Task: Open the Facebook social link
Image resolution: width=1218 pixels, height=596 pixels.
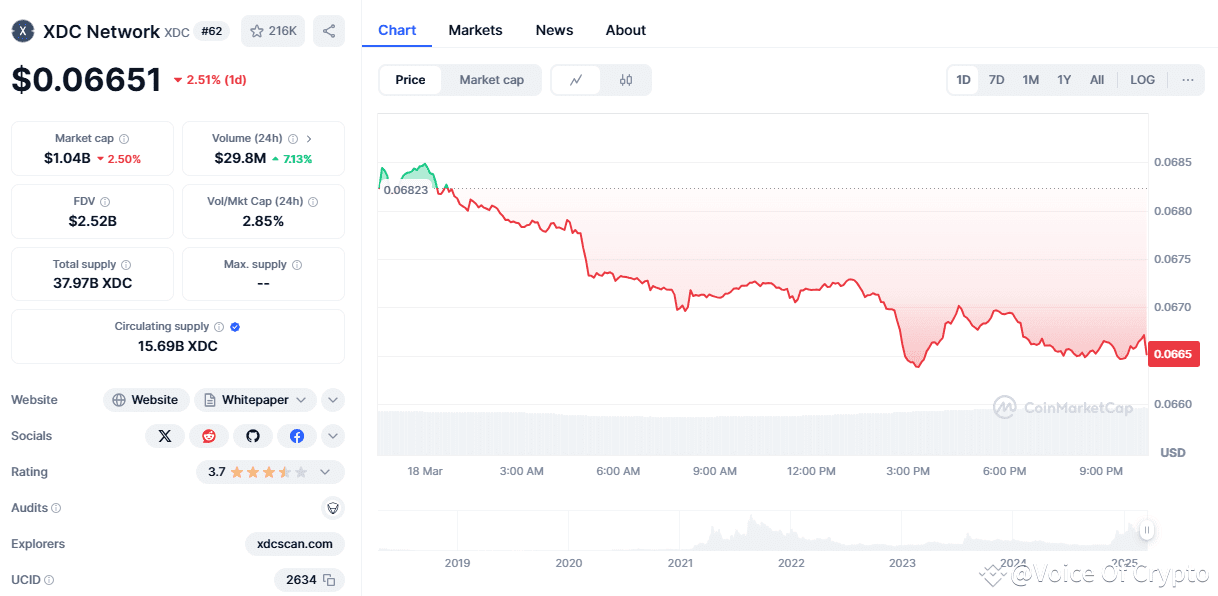Action: (x=297, y=436)
